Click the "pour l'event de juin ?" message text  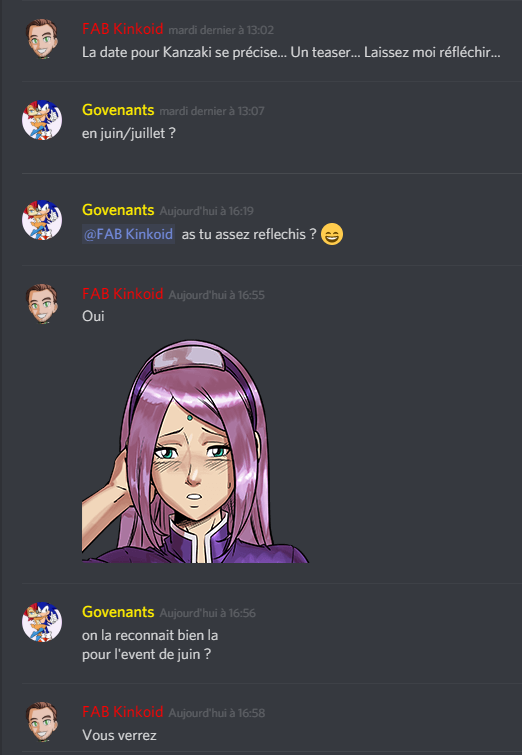(146, 655)
